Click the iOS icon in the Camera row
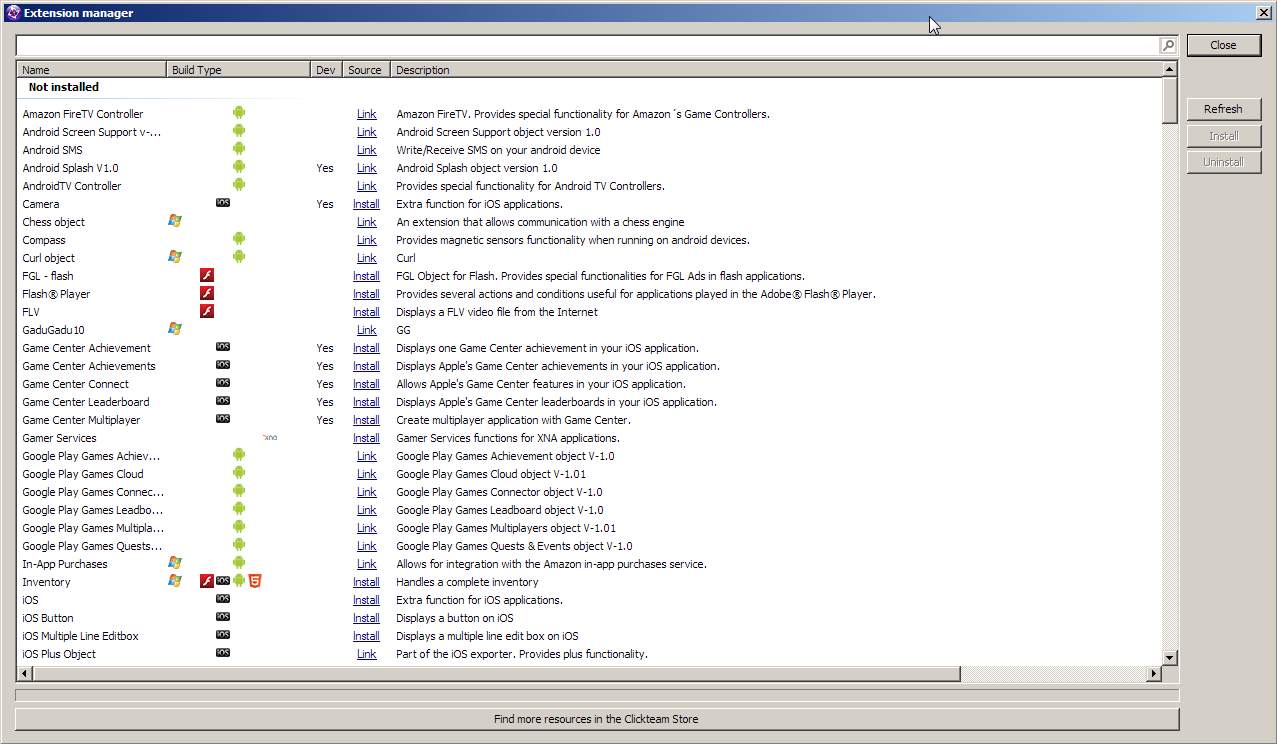1277x744 pixels. coord(223,202)
